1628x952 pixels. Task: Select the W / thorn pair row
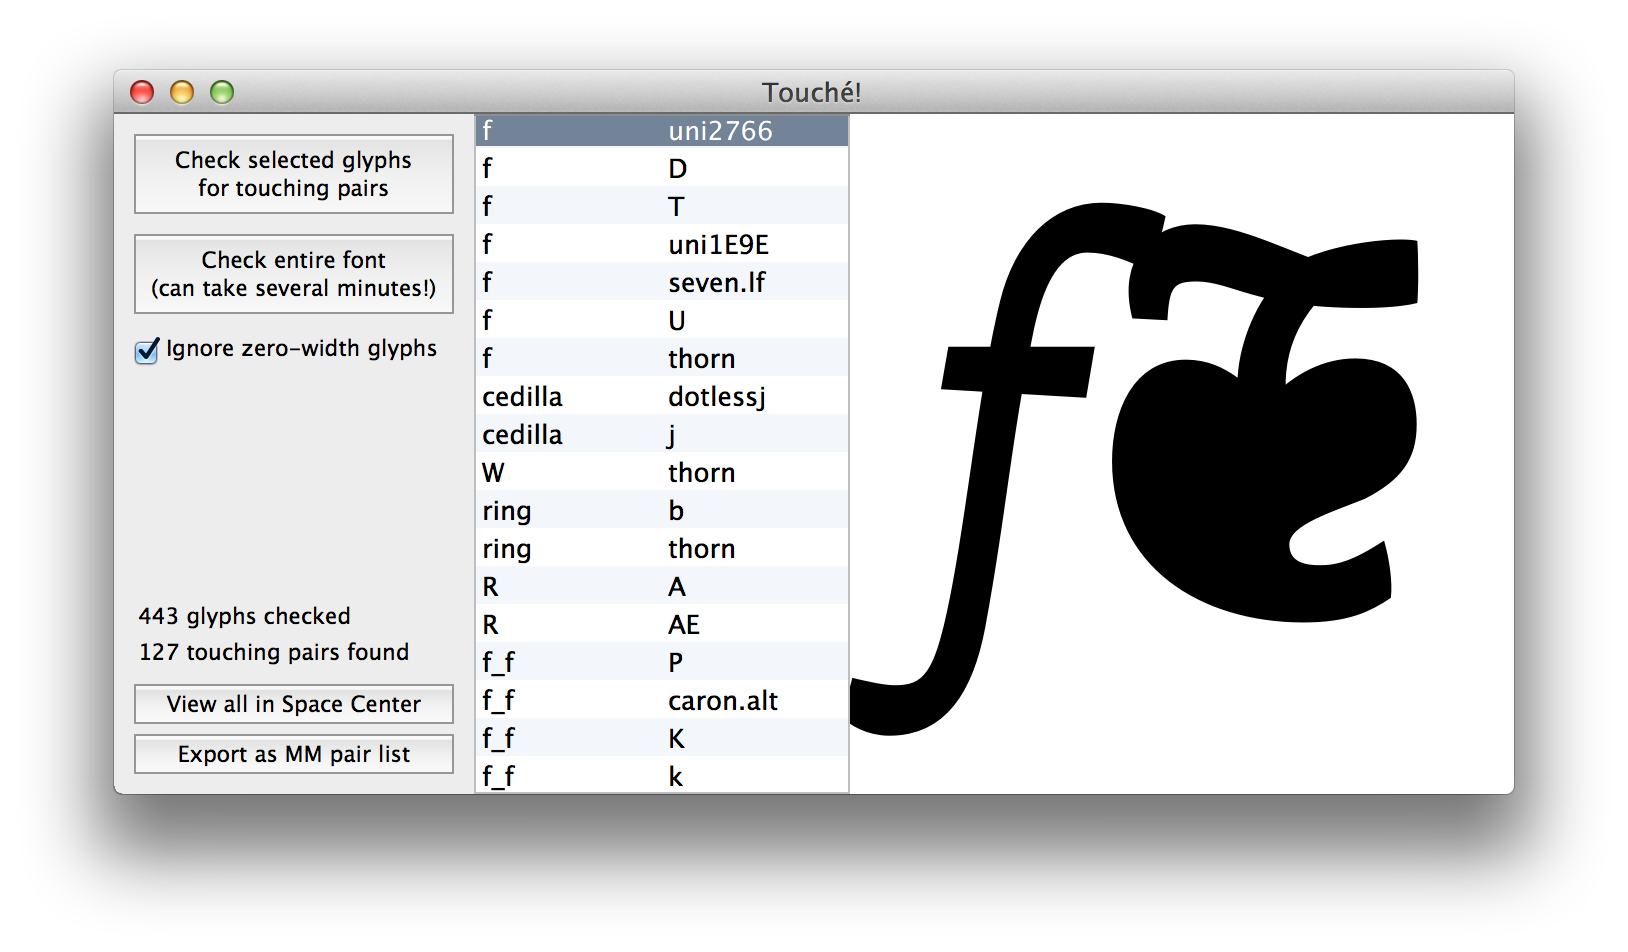(x=662, y=472)
